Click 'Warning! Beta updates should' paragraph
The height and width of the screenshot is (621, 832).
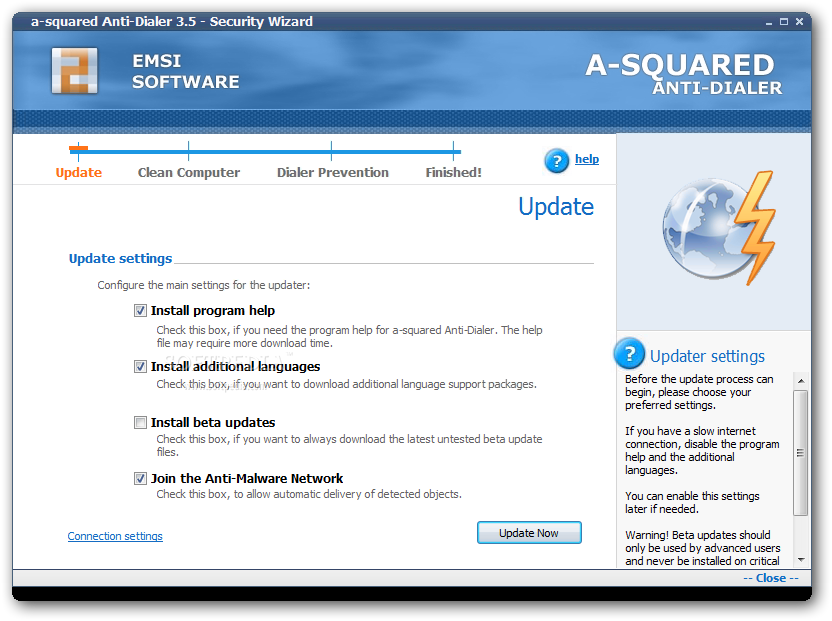703,548
